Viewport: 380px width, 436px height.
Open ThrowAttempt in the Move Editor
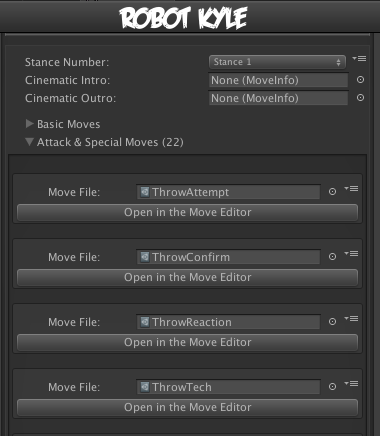tap(187, 212)
